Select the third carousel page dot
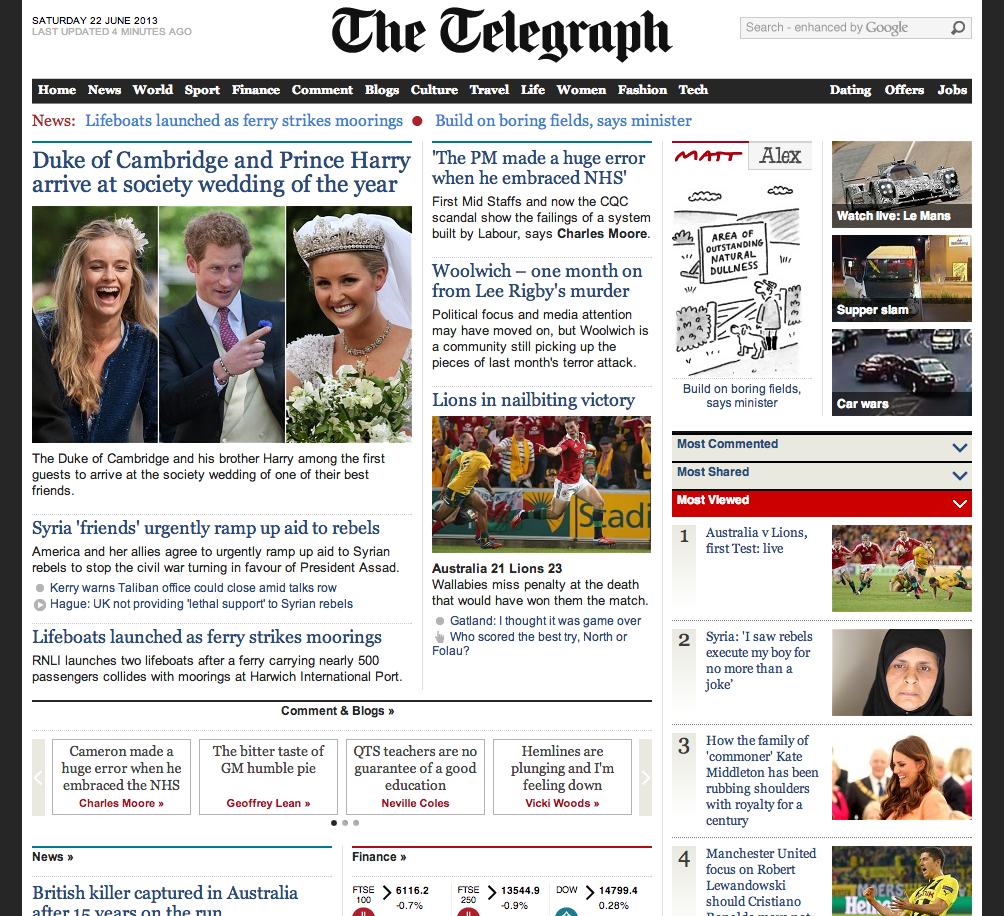The image size is (1004, 916). click(x=356, y=823)
